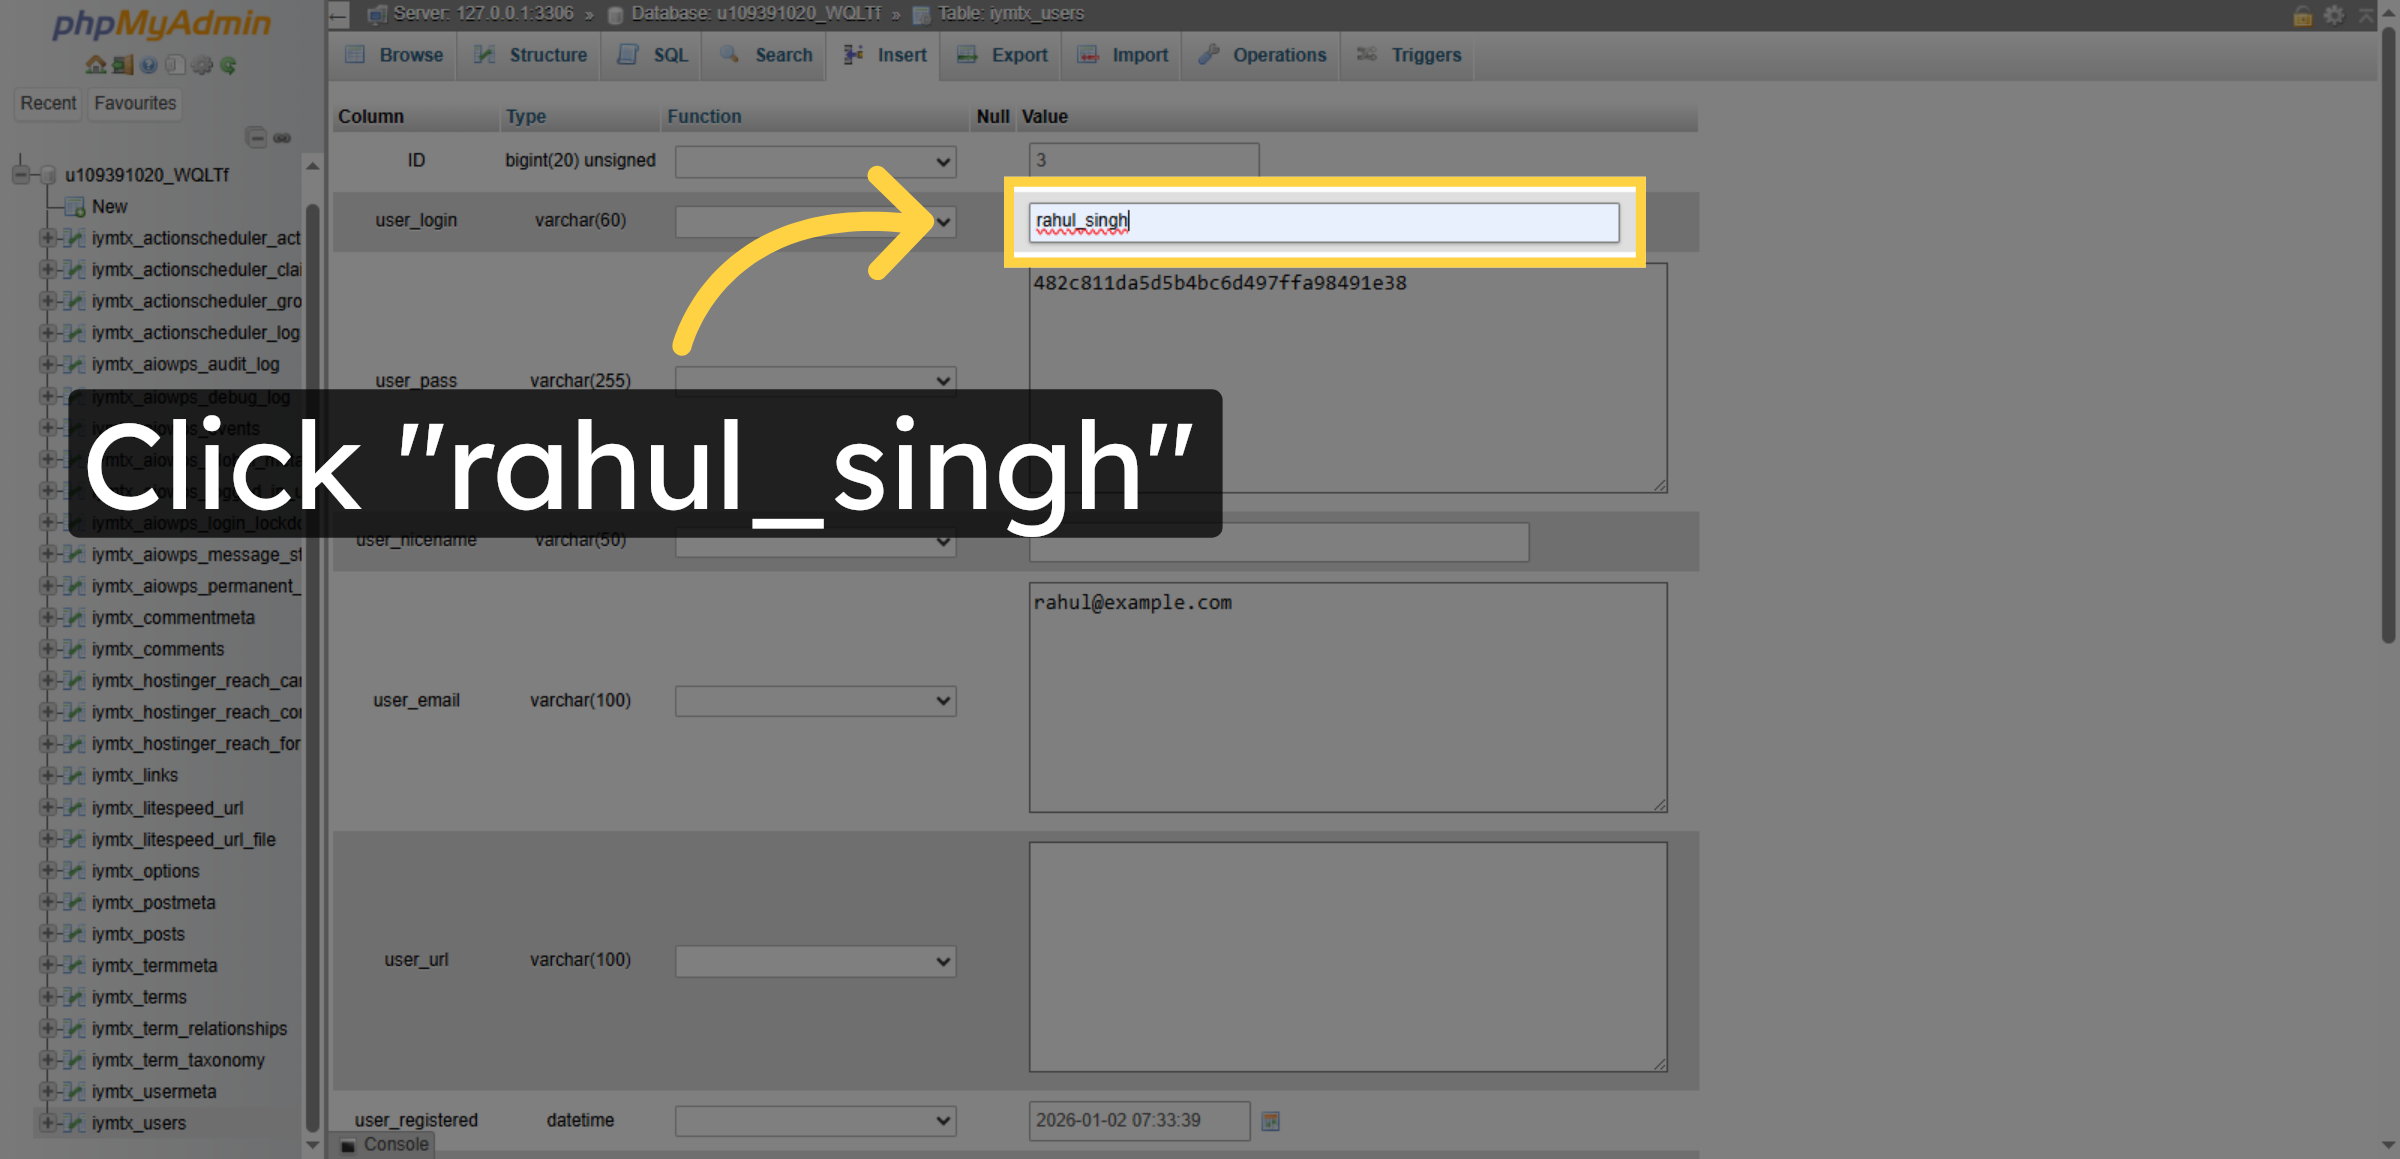This screenshot has width=2400, height=1159.
Task: Expand the iymtx_users table in sidebar
Action: [49, 1123]
